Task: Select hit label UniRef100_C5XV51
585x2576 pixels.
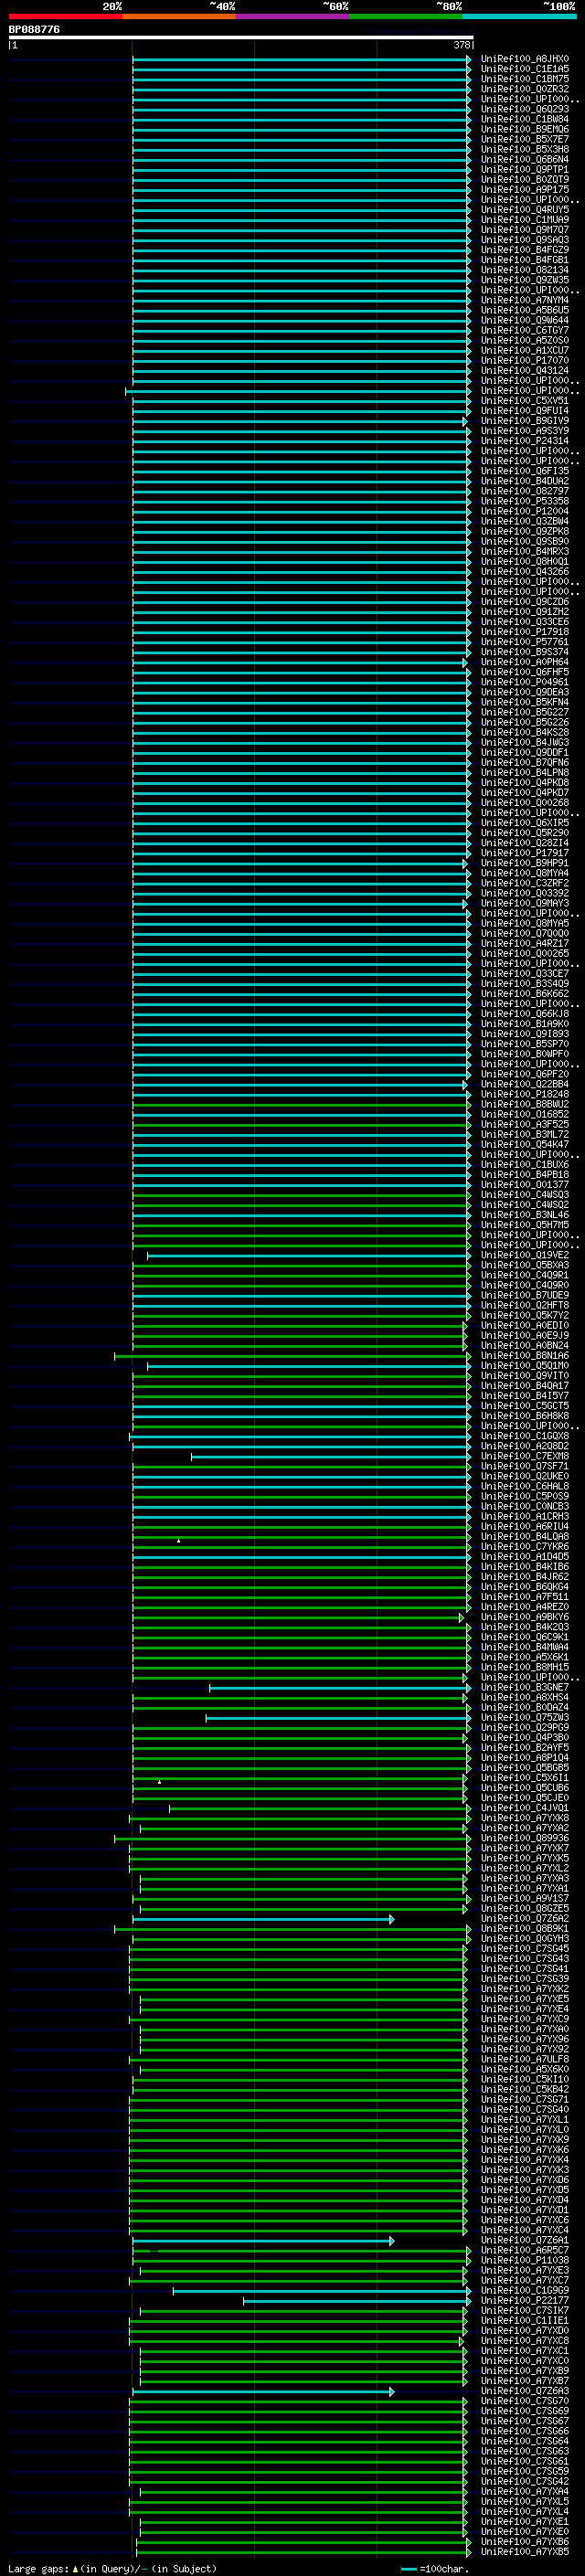Action: [x=525, y=401]
